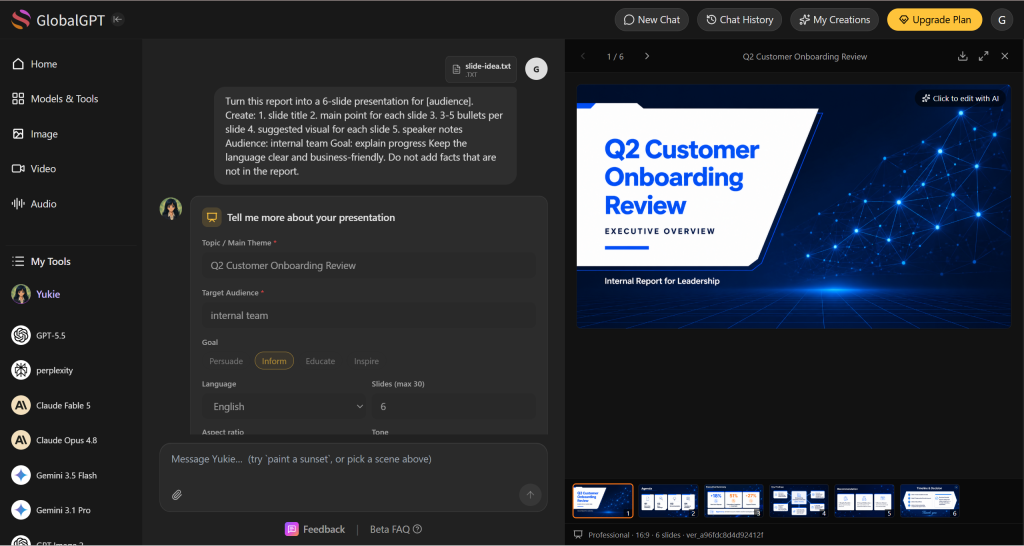The width and height of the screenshot is (1024, 546).
Task: Expand the preview to fullscreen
Action: point(984,56)
